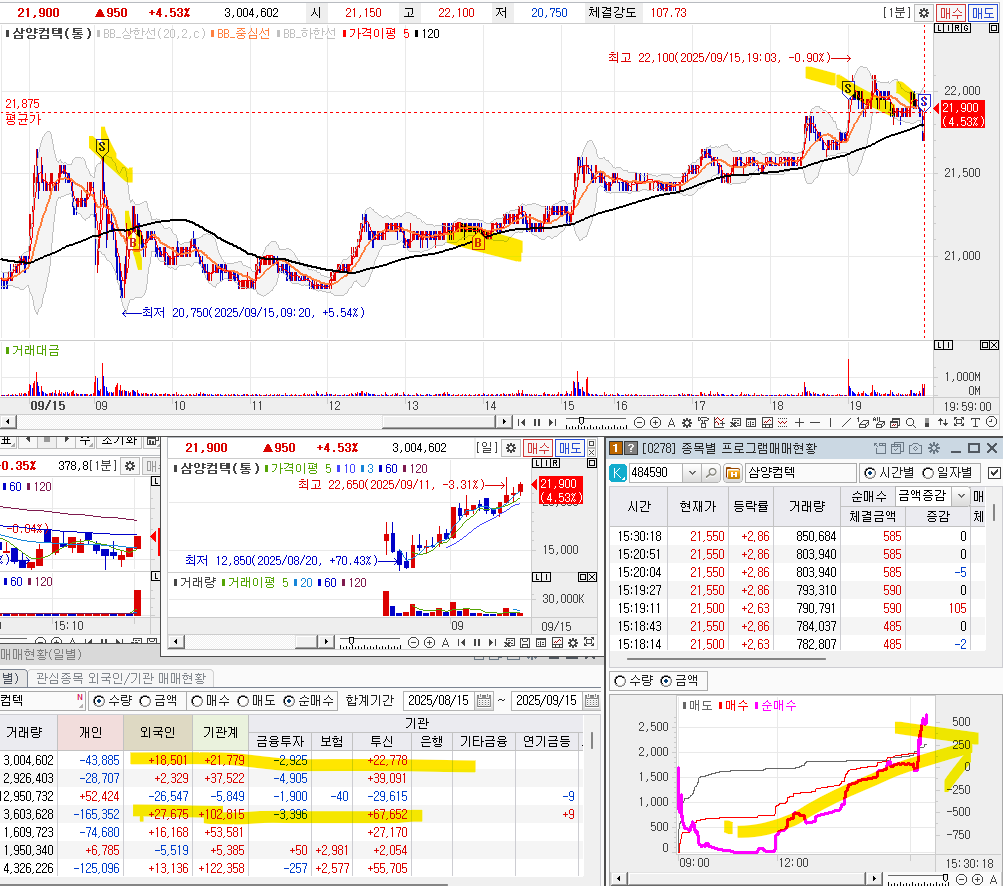Open 금액증감 column dropdown
1003x886 pixels.
(961, 495)
